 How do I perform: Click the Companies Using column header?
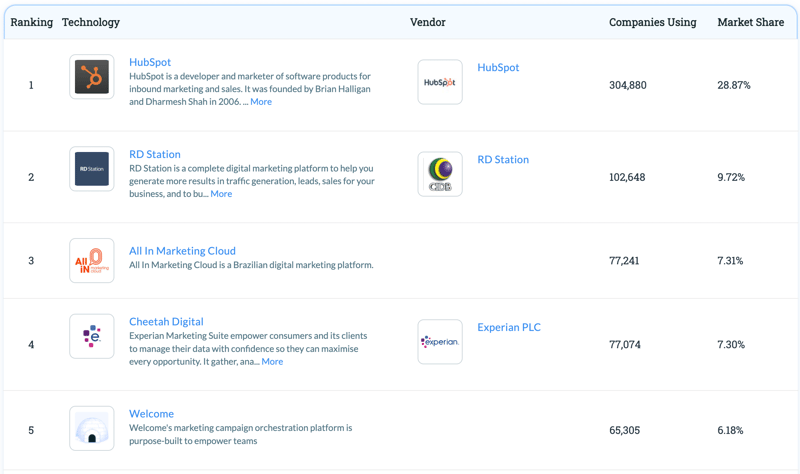(653, 22)
